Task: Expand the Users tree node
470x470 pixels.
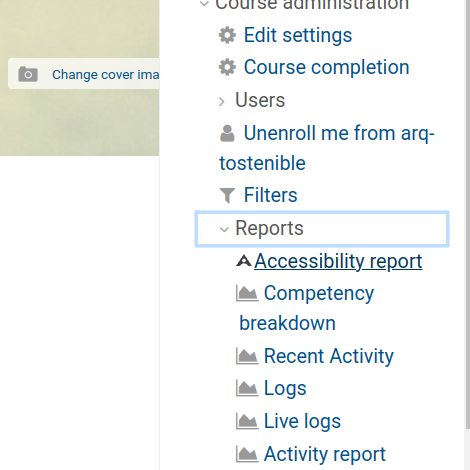Action: click(222, 101)
